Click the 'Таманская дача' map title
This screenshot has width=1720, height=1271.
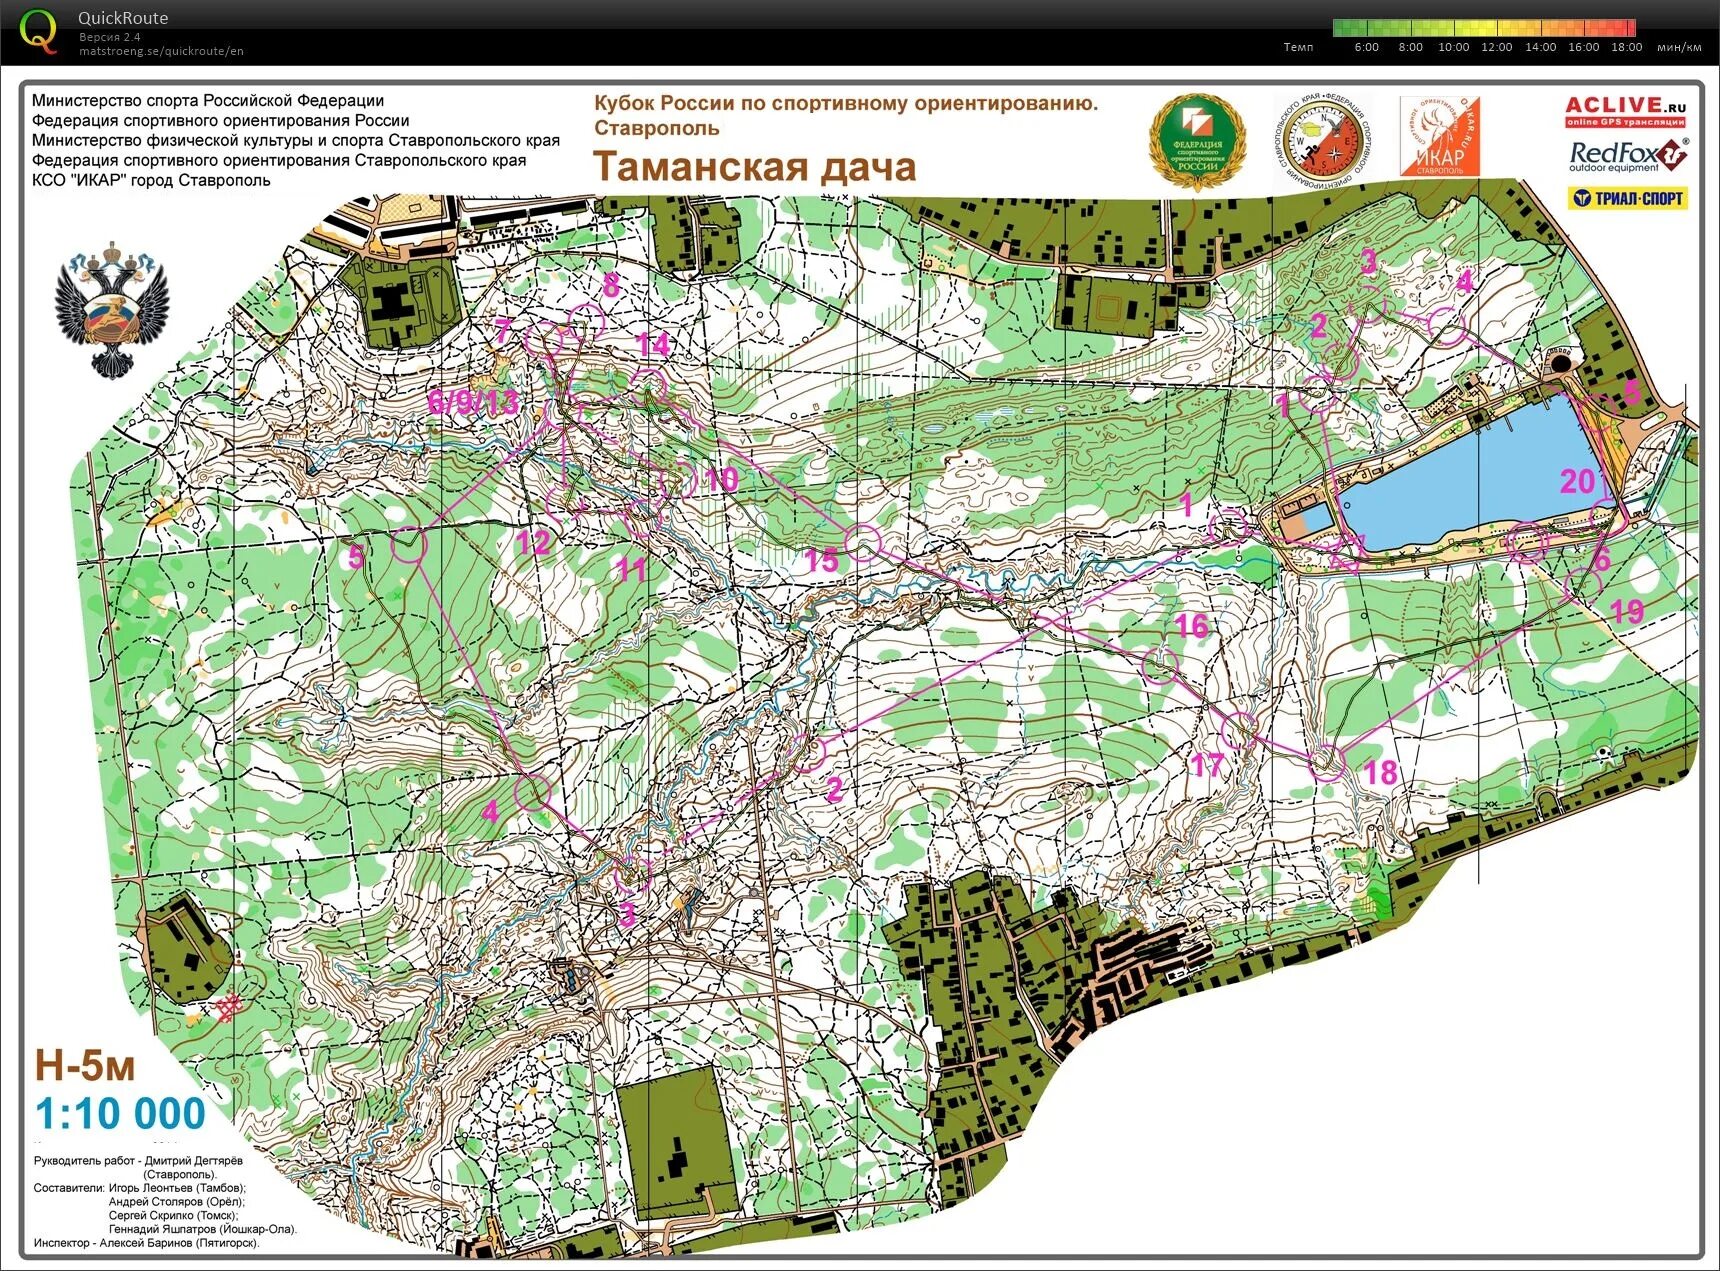click(x=755, y=166)
